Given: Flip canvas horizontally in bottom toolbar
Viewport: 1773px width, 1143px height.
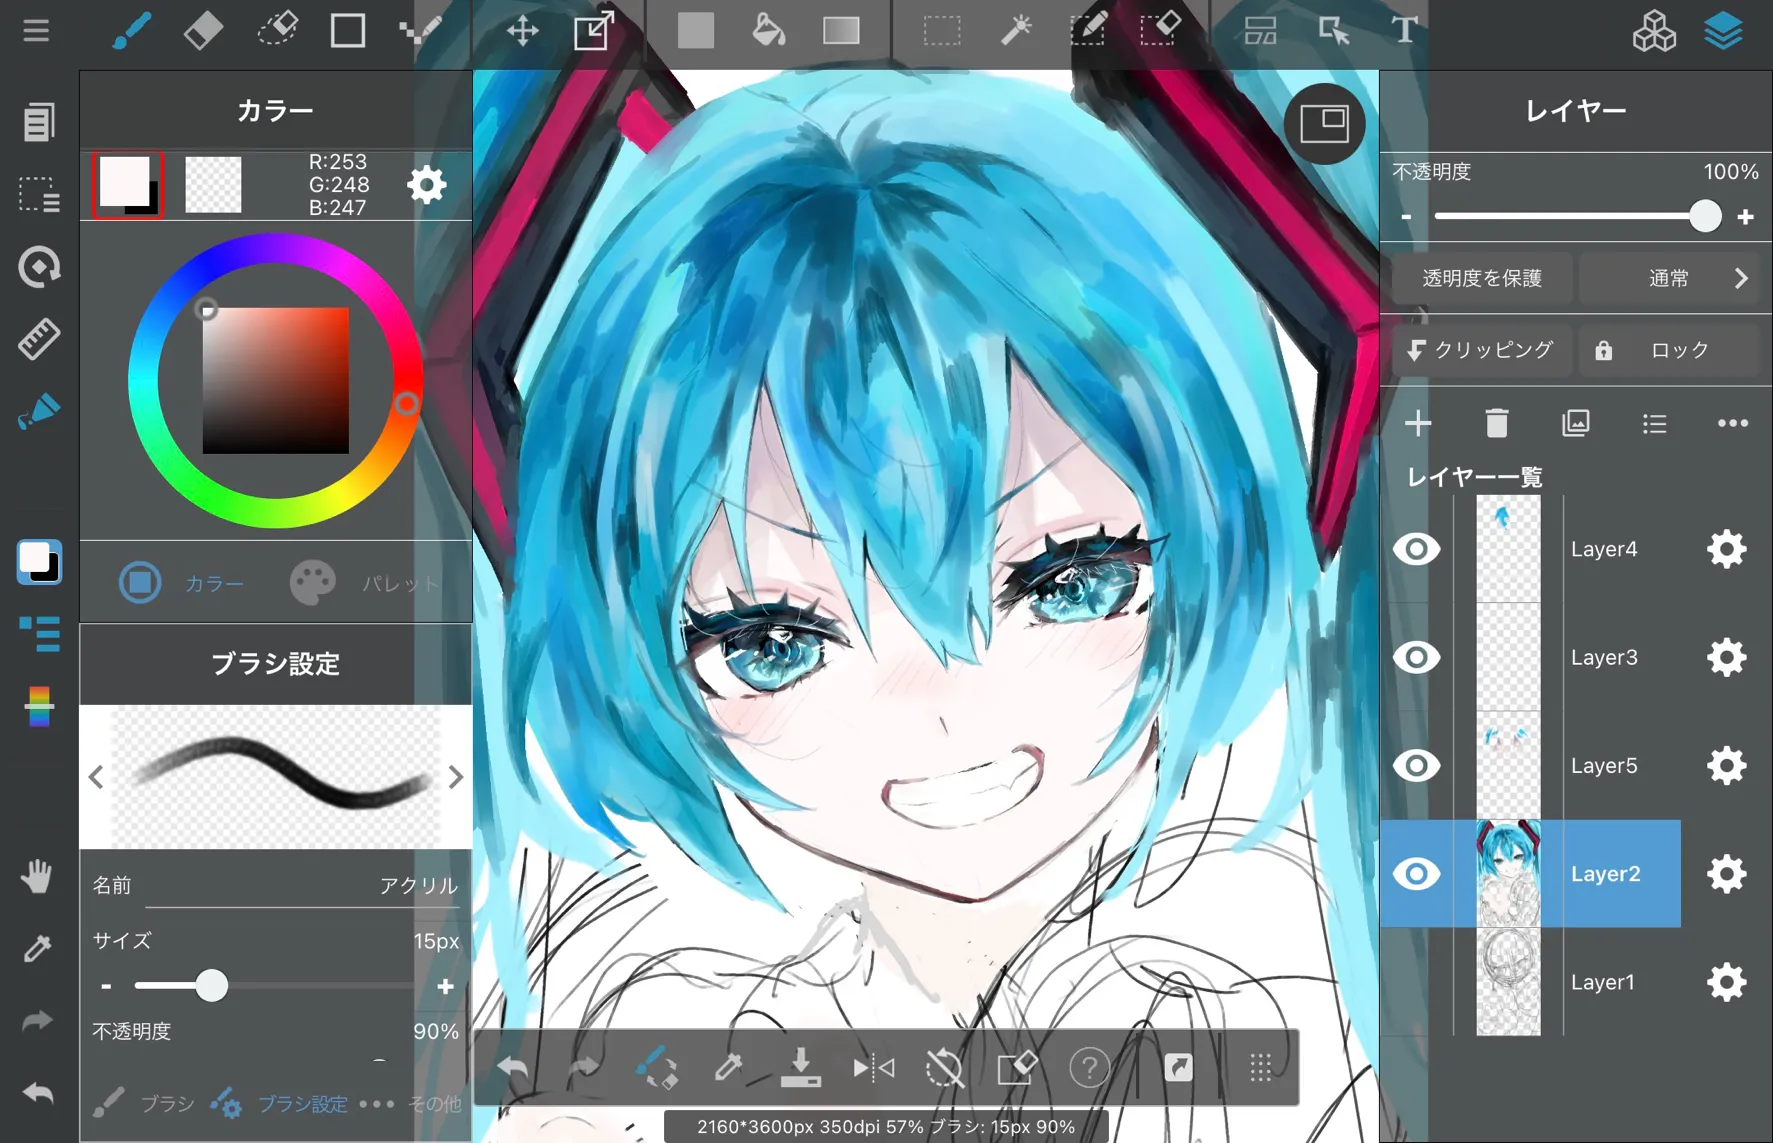Looking at the screenshot, I should (873, 1068).
